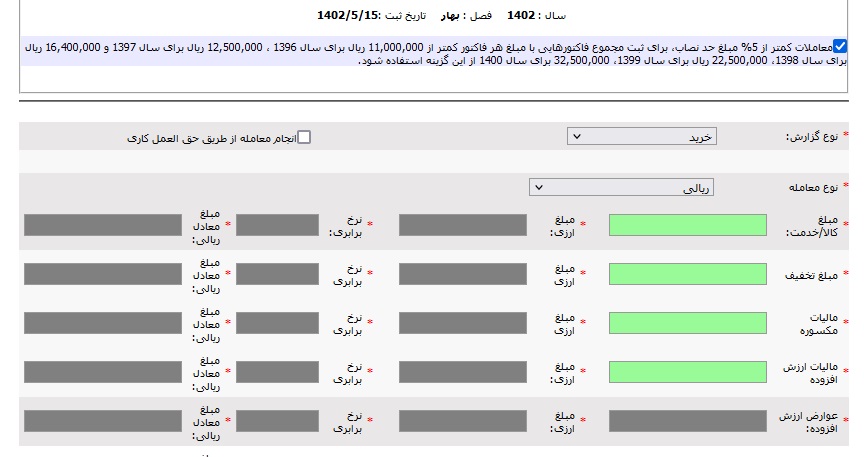
Task: Focus 'نرخ برابری' field in the عوارض ارزش افزوده row
Action: coord(277,420)
